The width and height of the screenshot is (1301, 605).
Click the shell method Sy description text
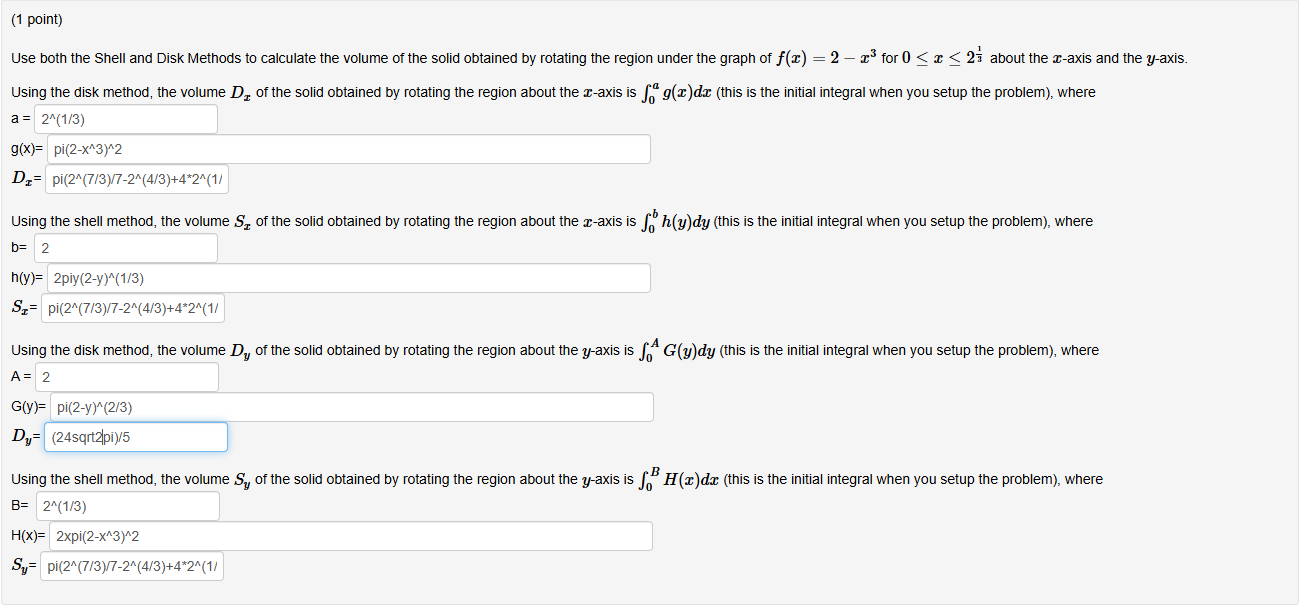[x=550, y=478]
